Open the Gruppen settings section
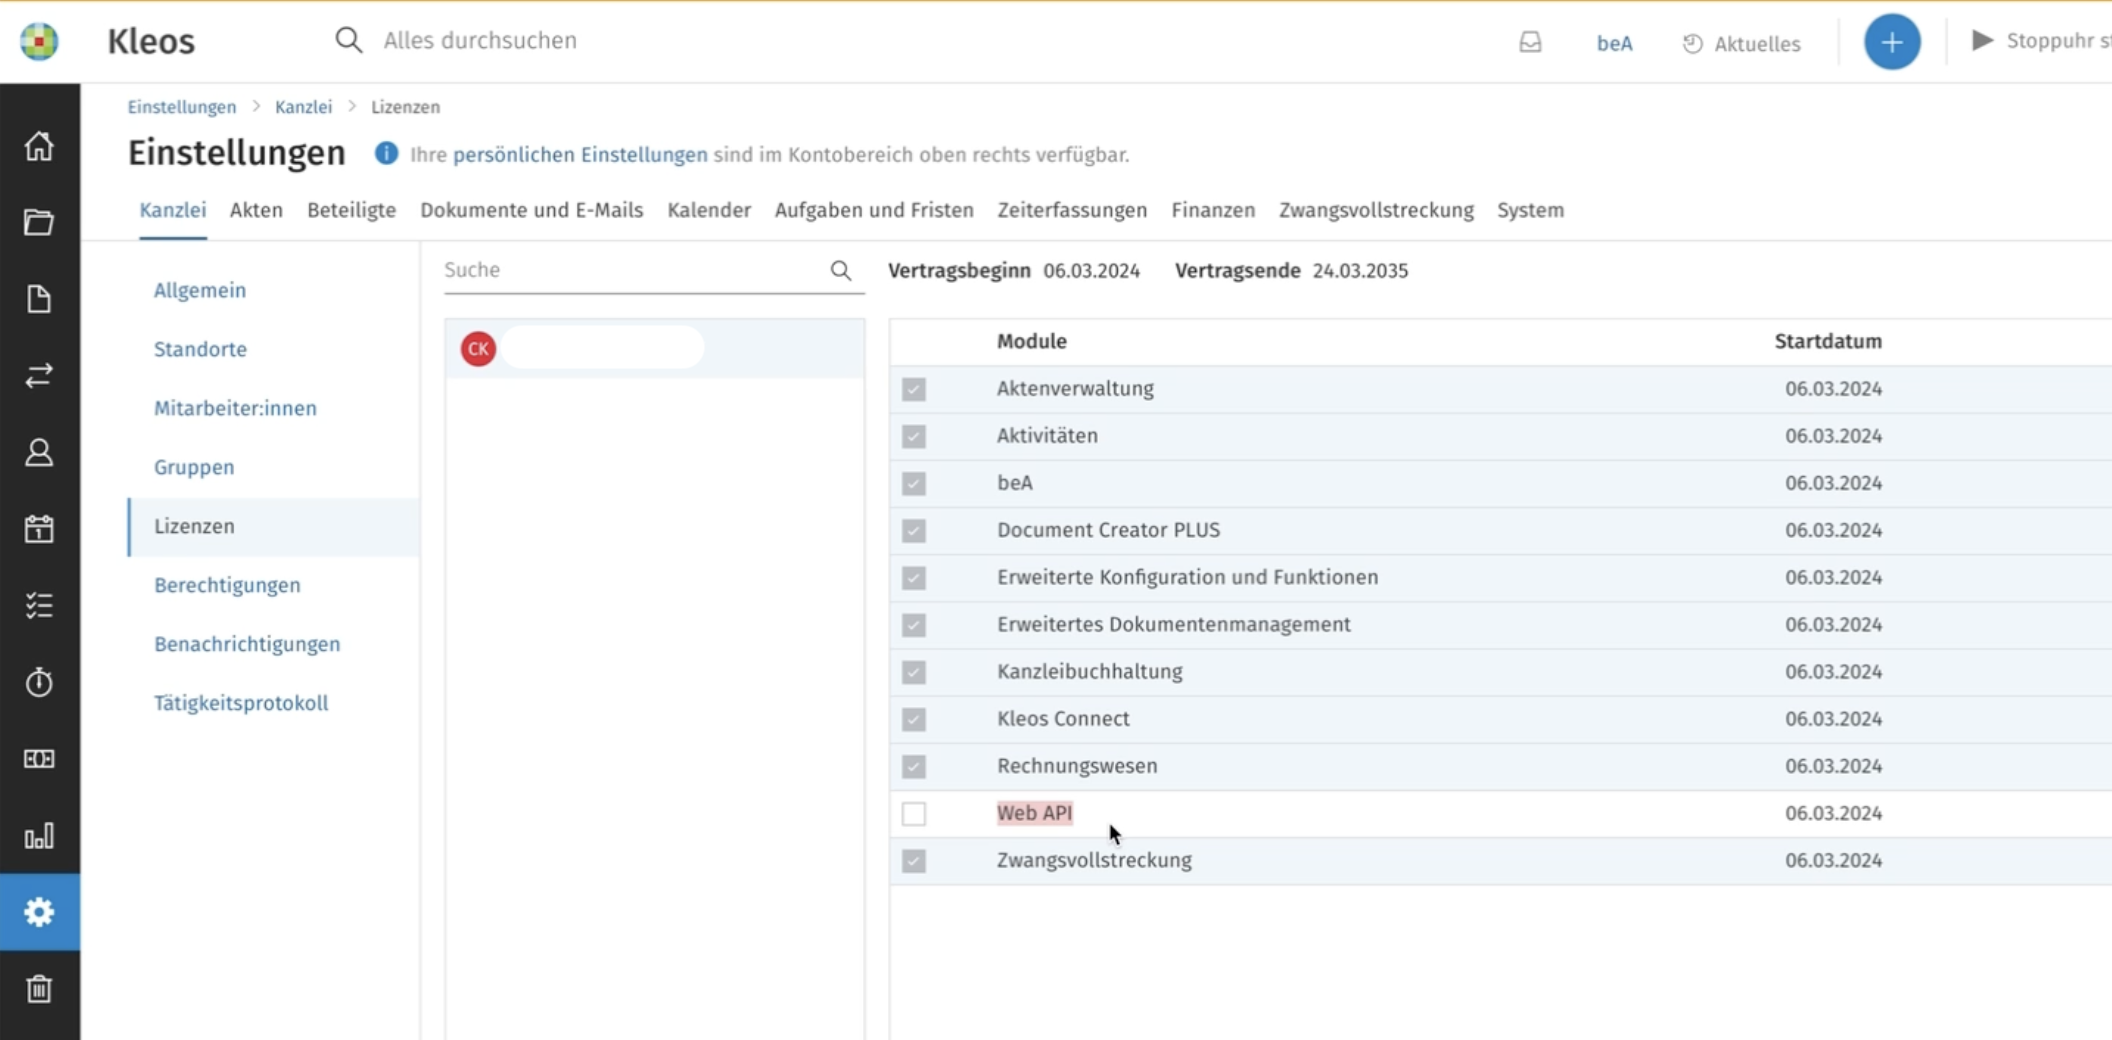This screenshot has height=1040, width=2112. [194, 467]
